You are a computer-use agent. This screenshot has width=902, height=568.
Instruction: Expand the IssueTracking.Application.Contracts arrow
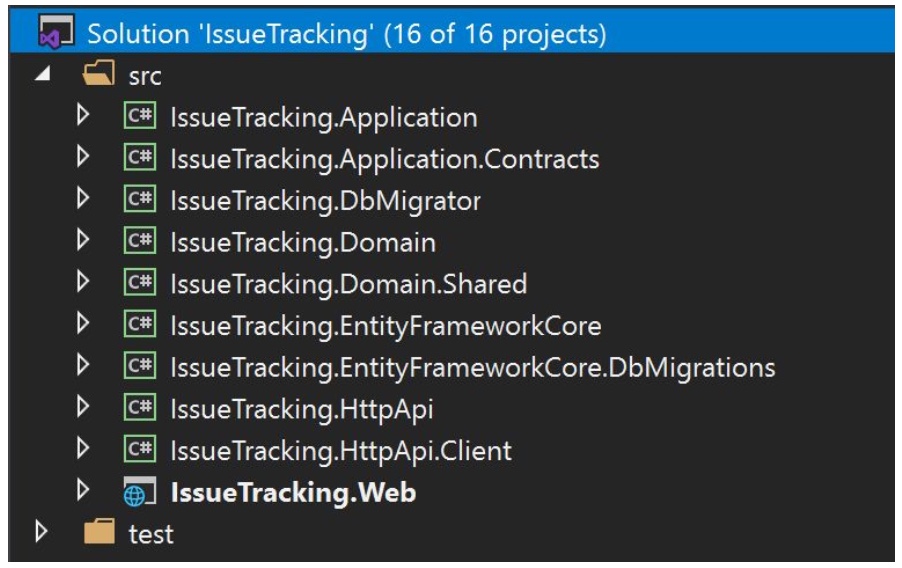(x=83, y=157)
